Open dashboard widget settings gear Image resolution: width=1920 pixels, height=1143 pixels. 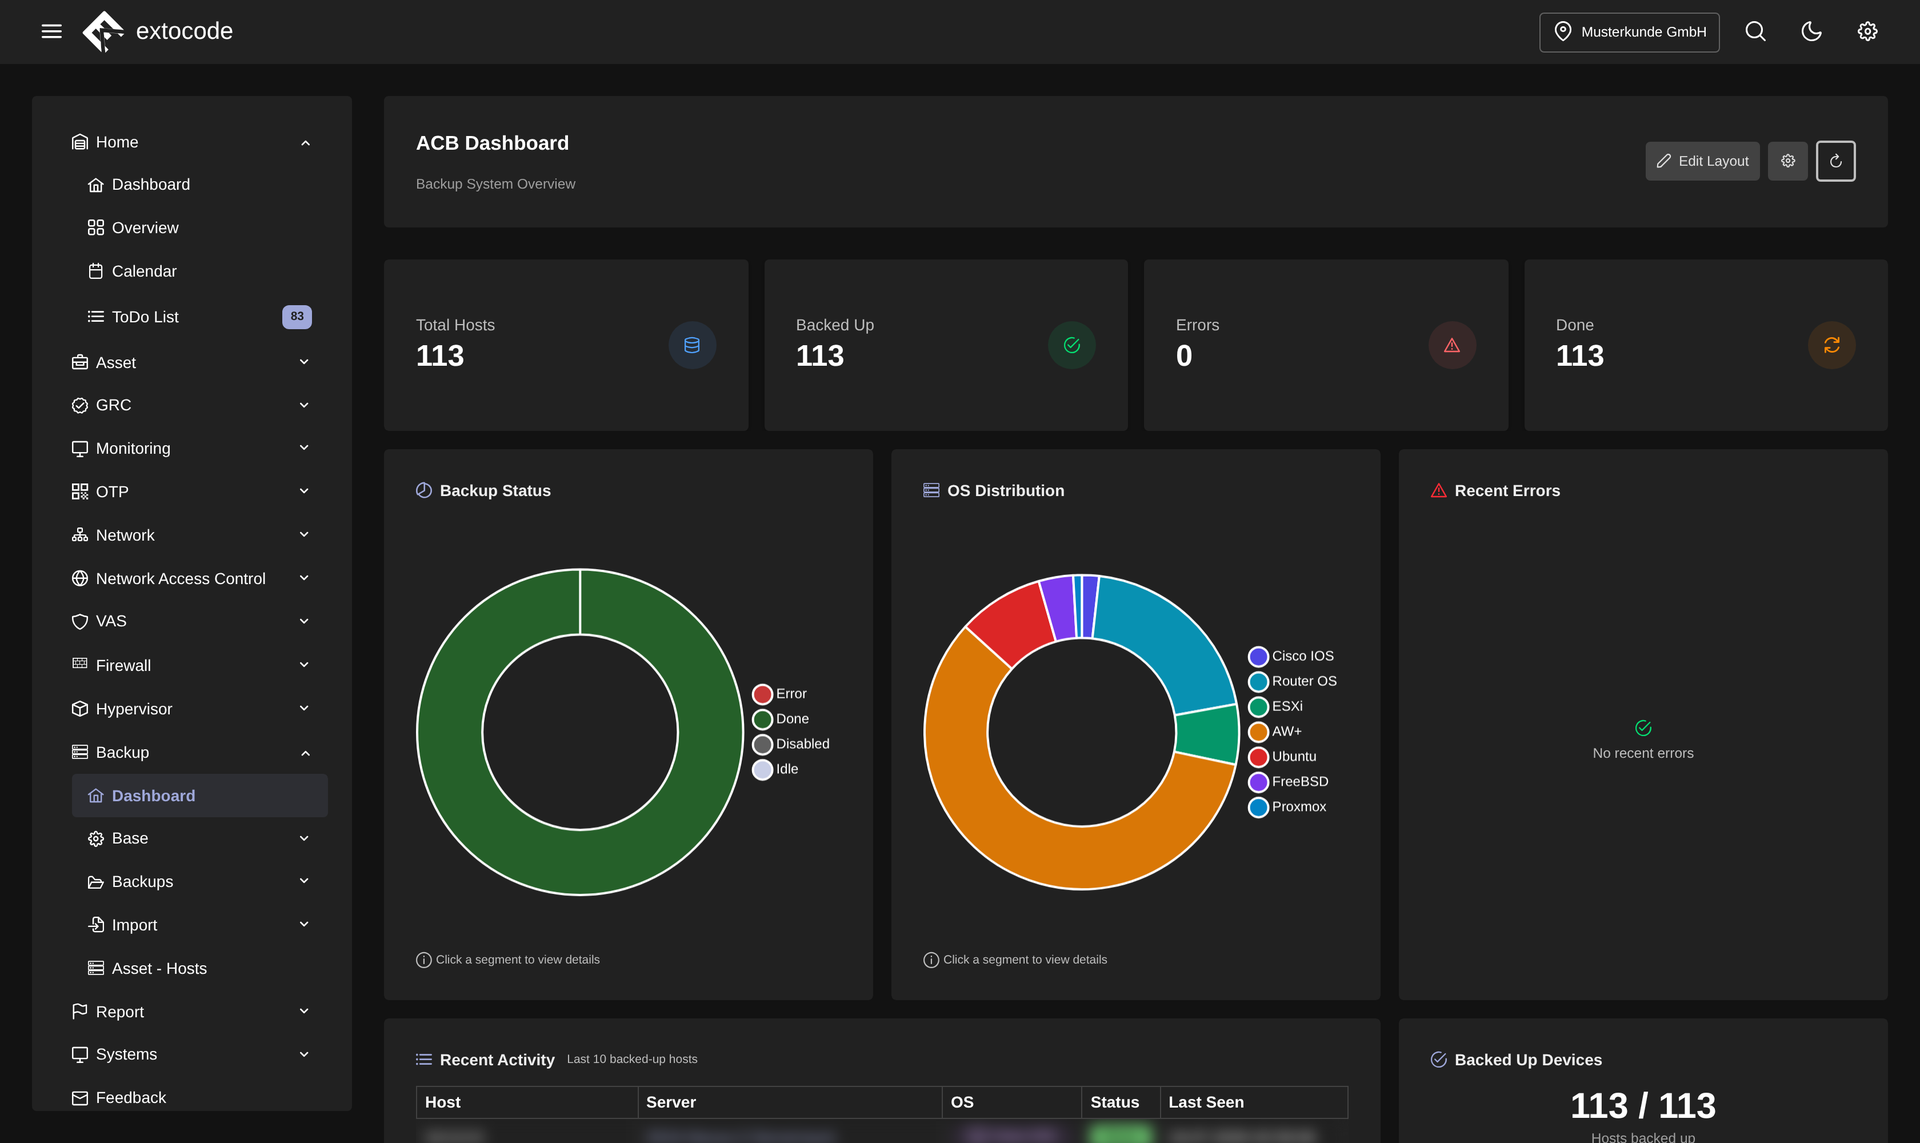(1787, 161)
